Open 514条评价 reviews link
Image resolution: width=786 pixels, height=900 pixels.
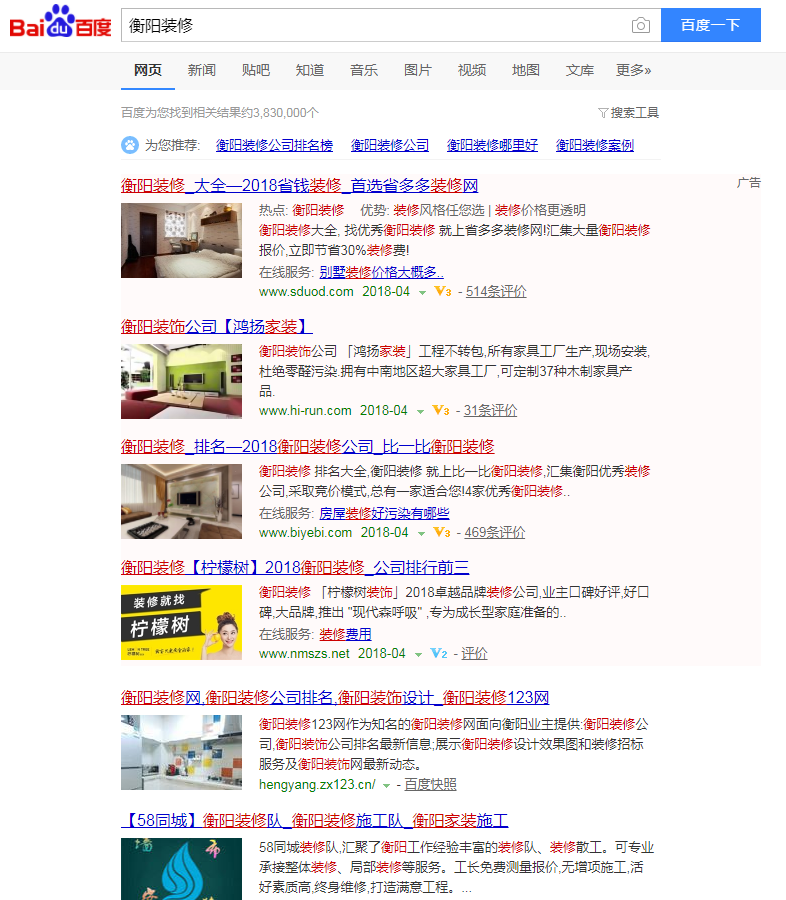coord(496,292)
